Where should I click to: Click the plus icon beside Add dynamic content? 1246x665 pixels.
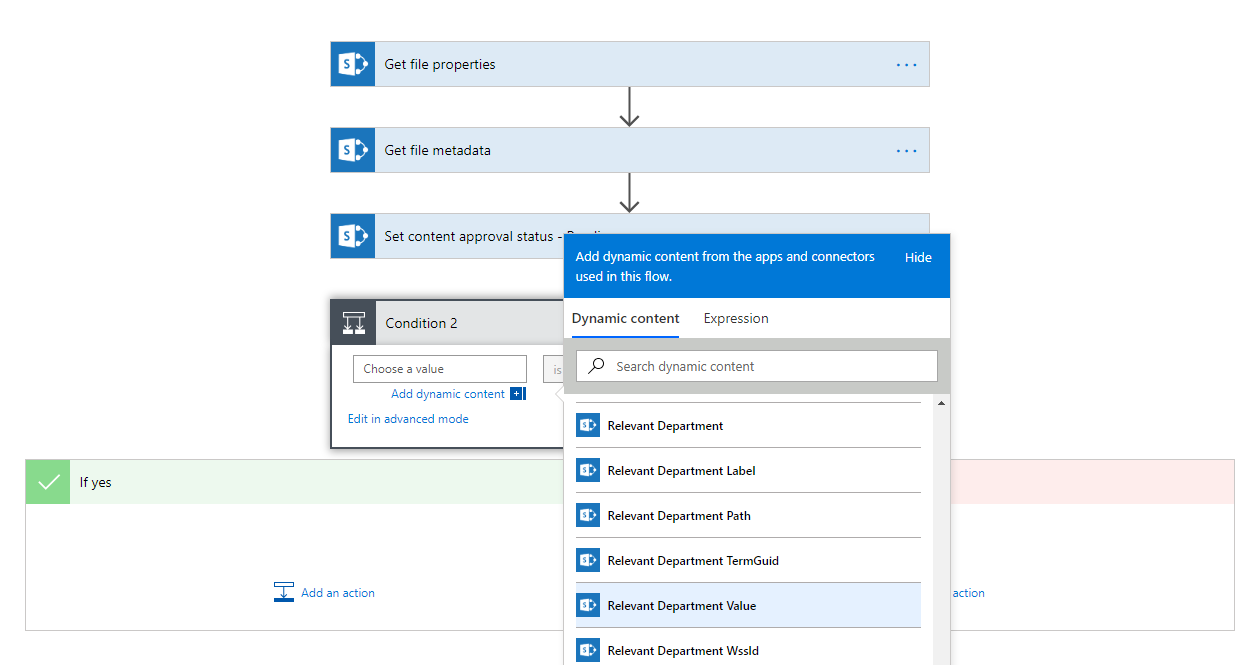pos(517,394)
